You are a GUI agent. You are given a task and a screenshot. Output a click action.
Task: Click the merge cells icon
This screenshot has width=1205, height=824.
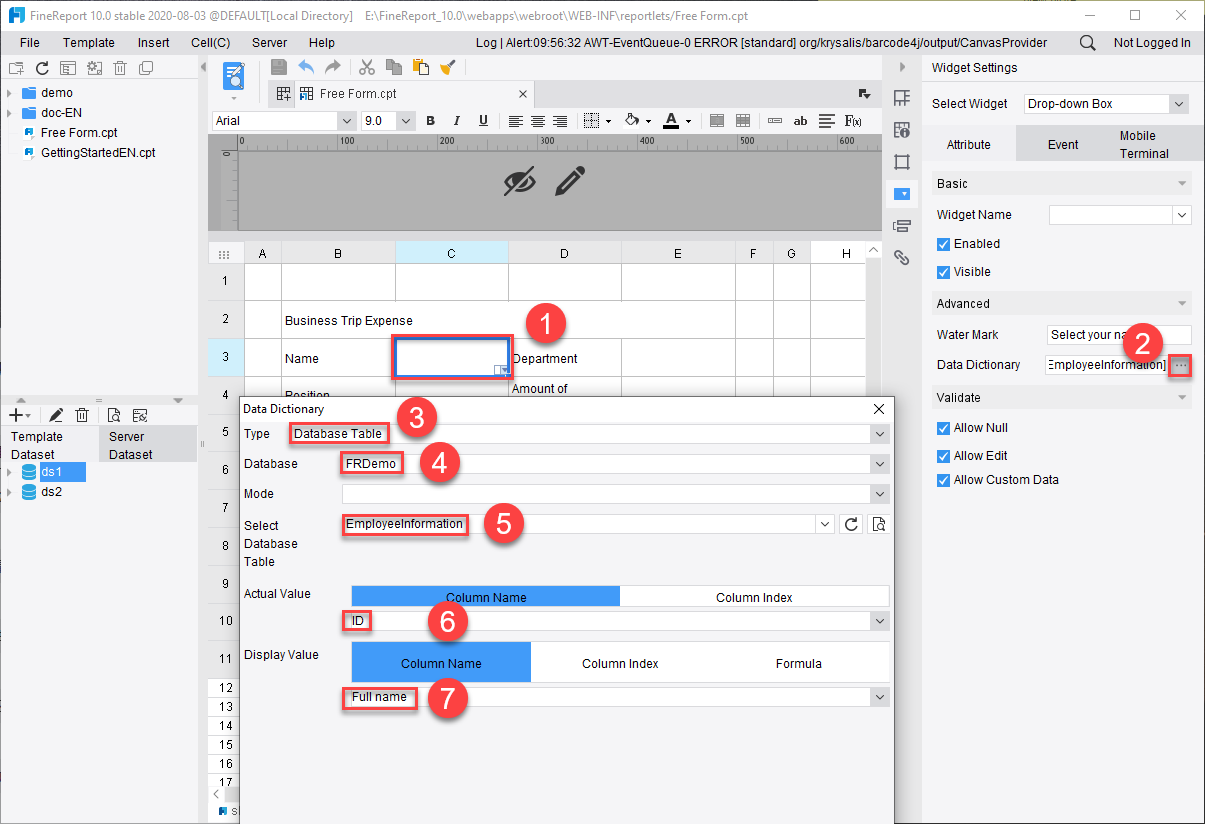(717, 121)
